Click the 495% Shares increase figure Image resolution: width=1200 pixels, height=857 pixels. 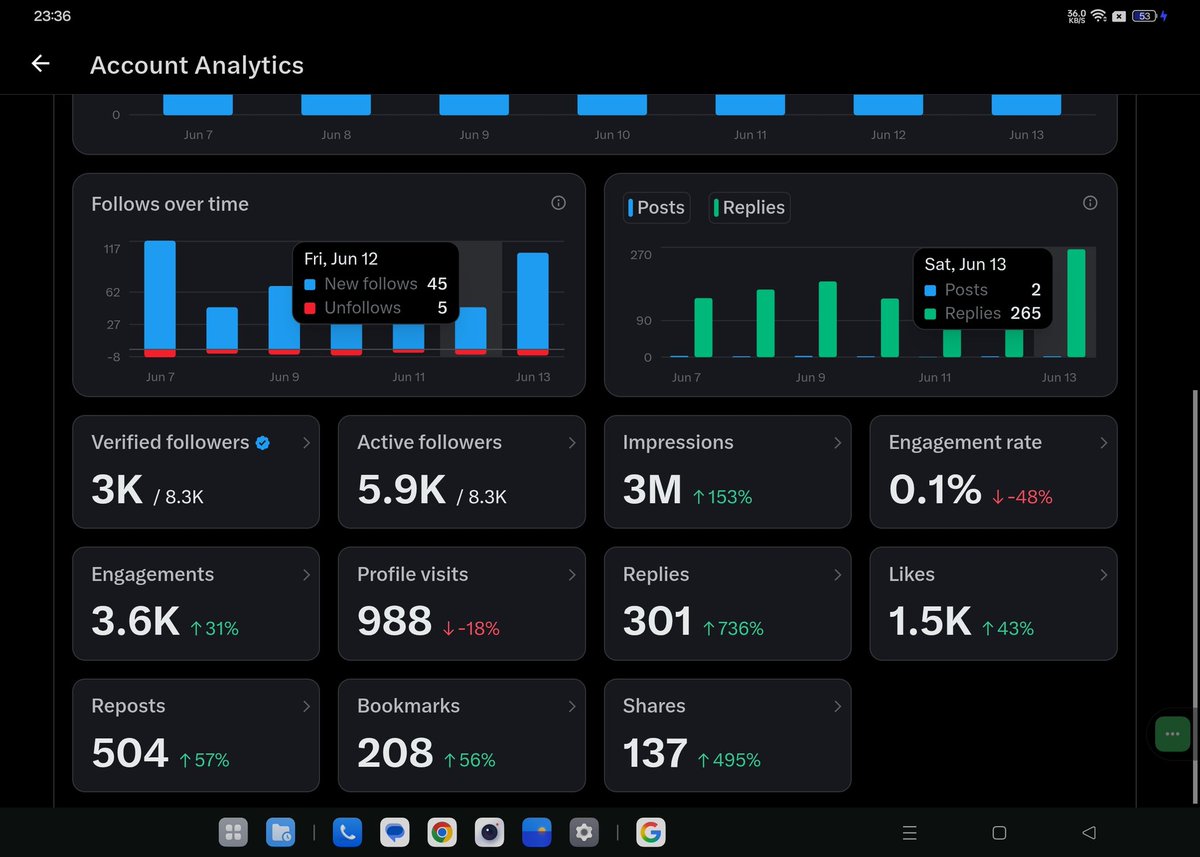coord(729,761)
